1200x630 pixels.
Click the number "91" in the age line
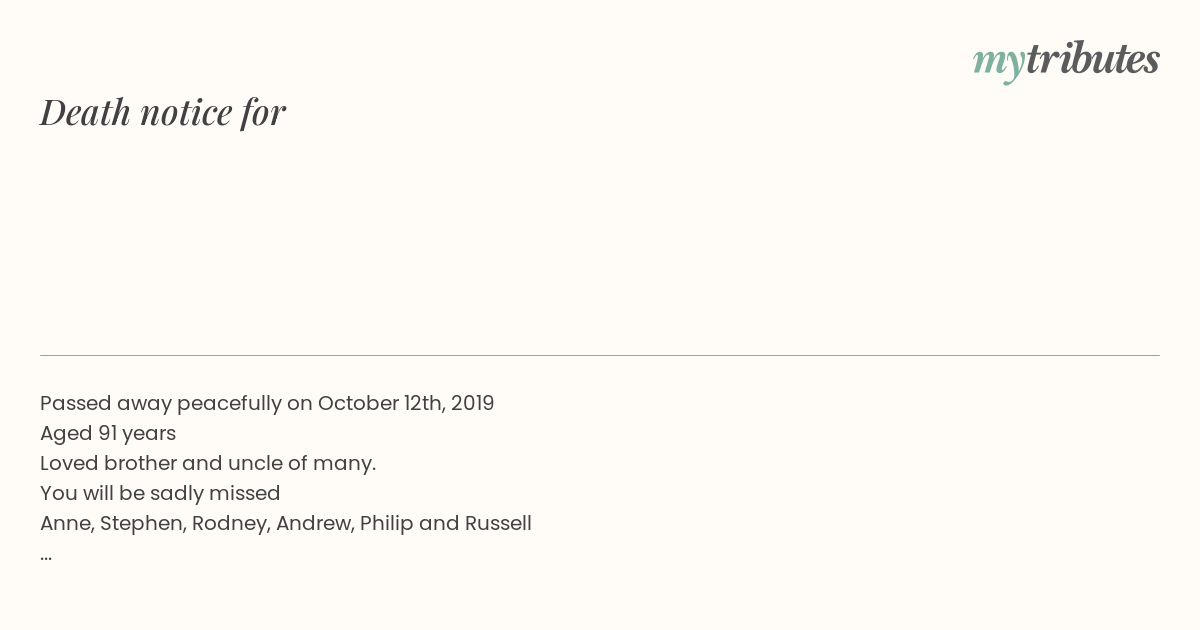(x=108, y=433)
